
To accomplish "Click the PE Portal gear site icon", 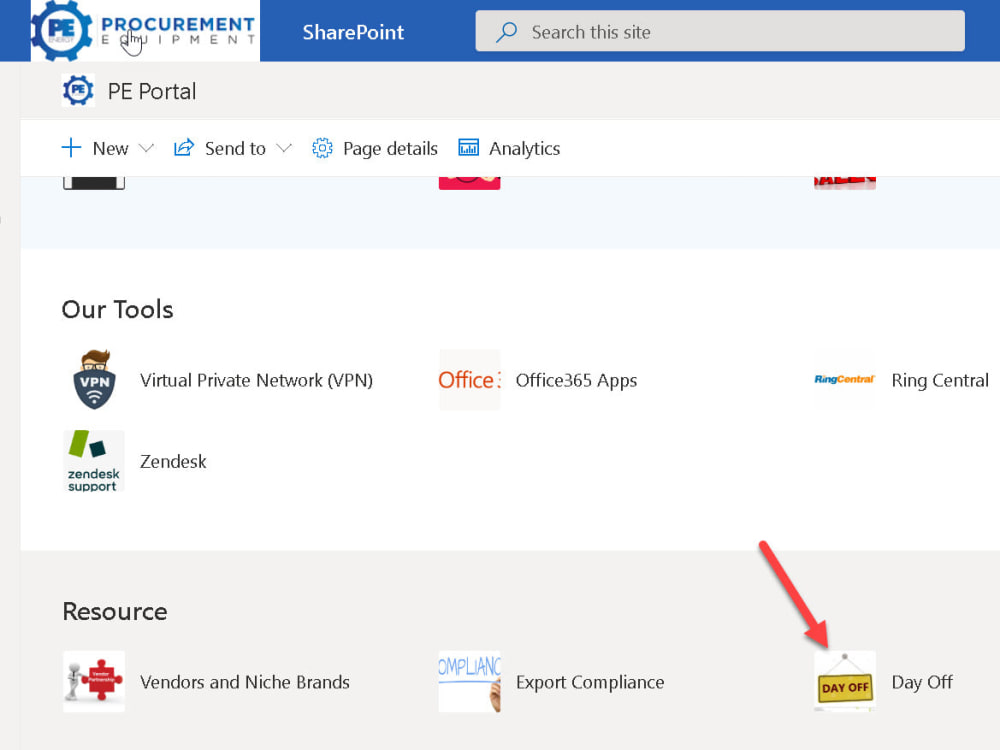I will tap(78, 91).
